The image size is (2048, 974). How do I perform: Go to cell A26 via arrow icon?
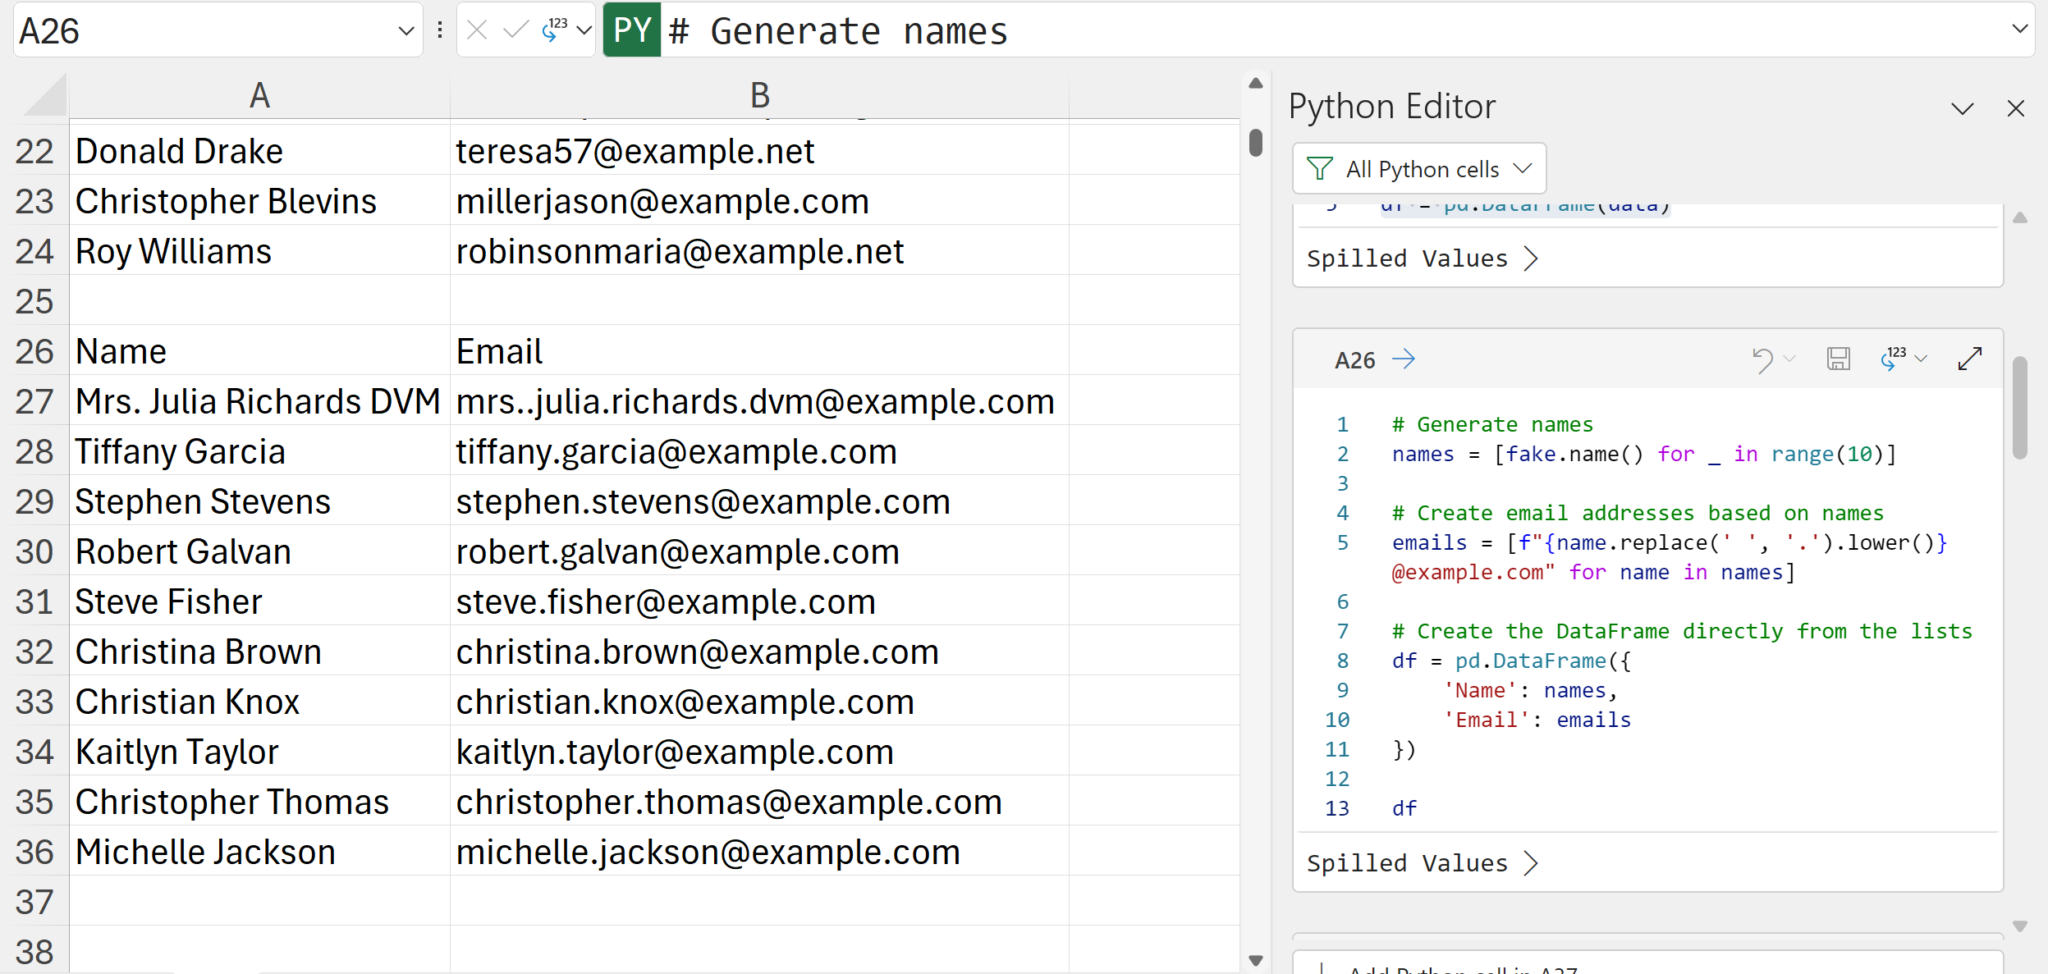(x=1404, y=359)
